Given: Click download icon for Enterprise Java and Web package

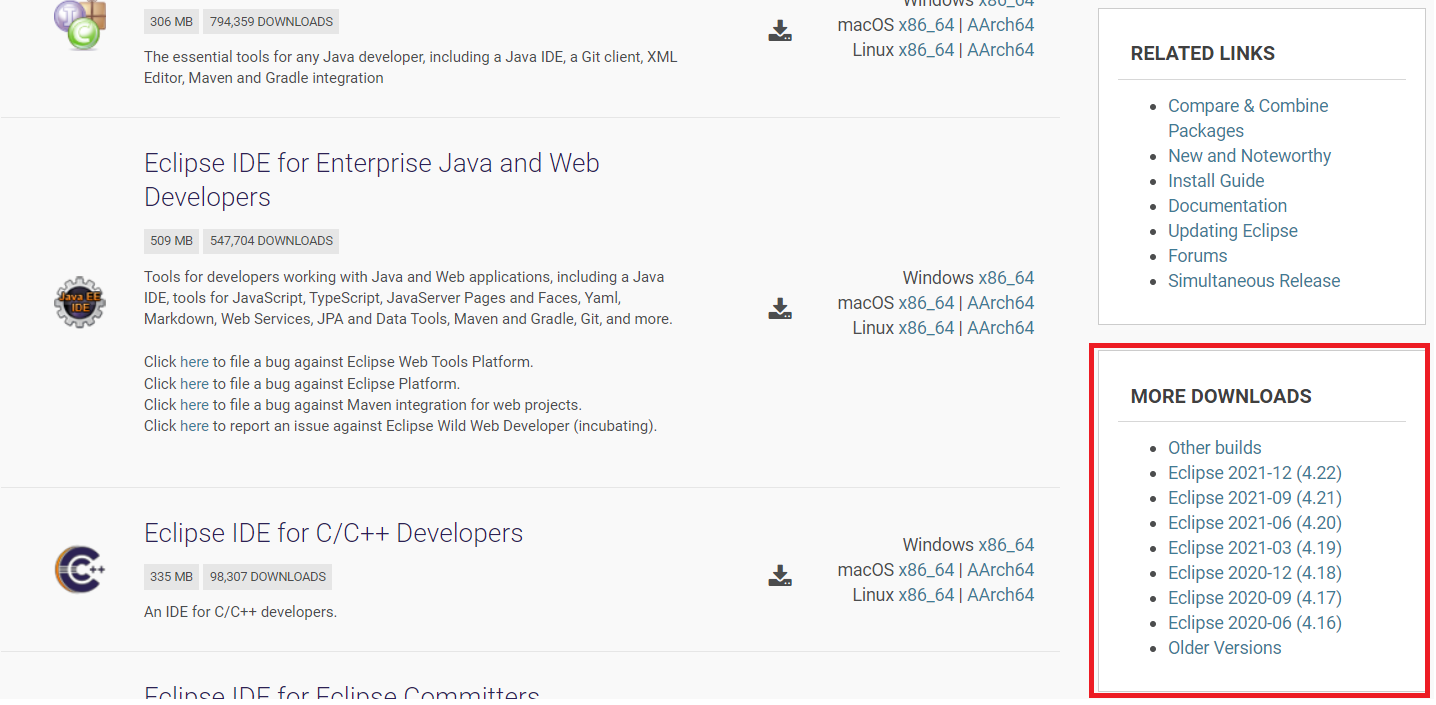Looking at the screenshot, I should coord(780,308).
